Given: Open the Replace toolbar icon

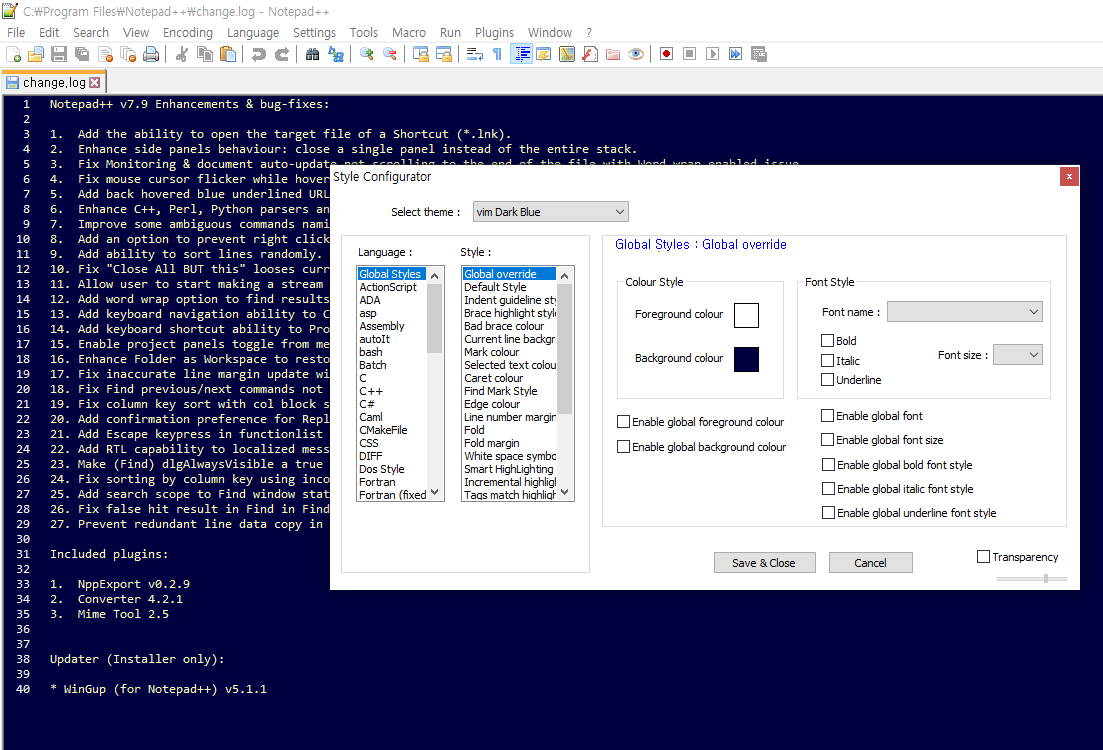Looking at the screenshot, I should tap(336, 54).
